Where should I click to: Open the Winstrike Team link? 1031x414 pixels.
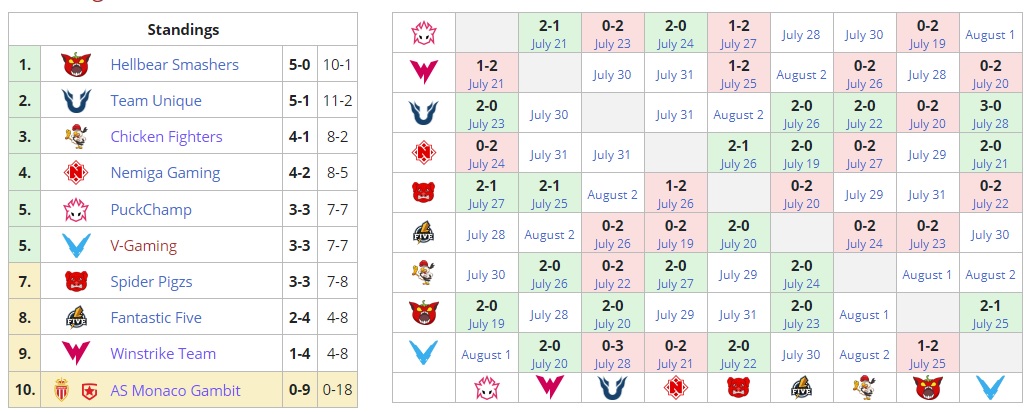(x=163, y=354)
